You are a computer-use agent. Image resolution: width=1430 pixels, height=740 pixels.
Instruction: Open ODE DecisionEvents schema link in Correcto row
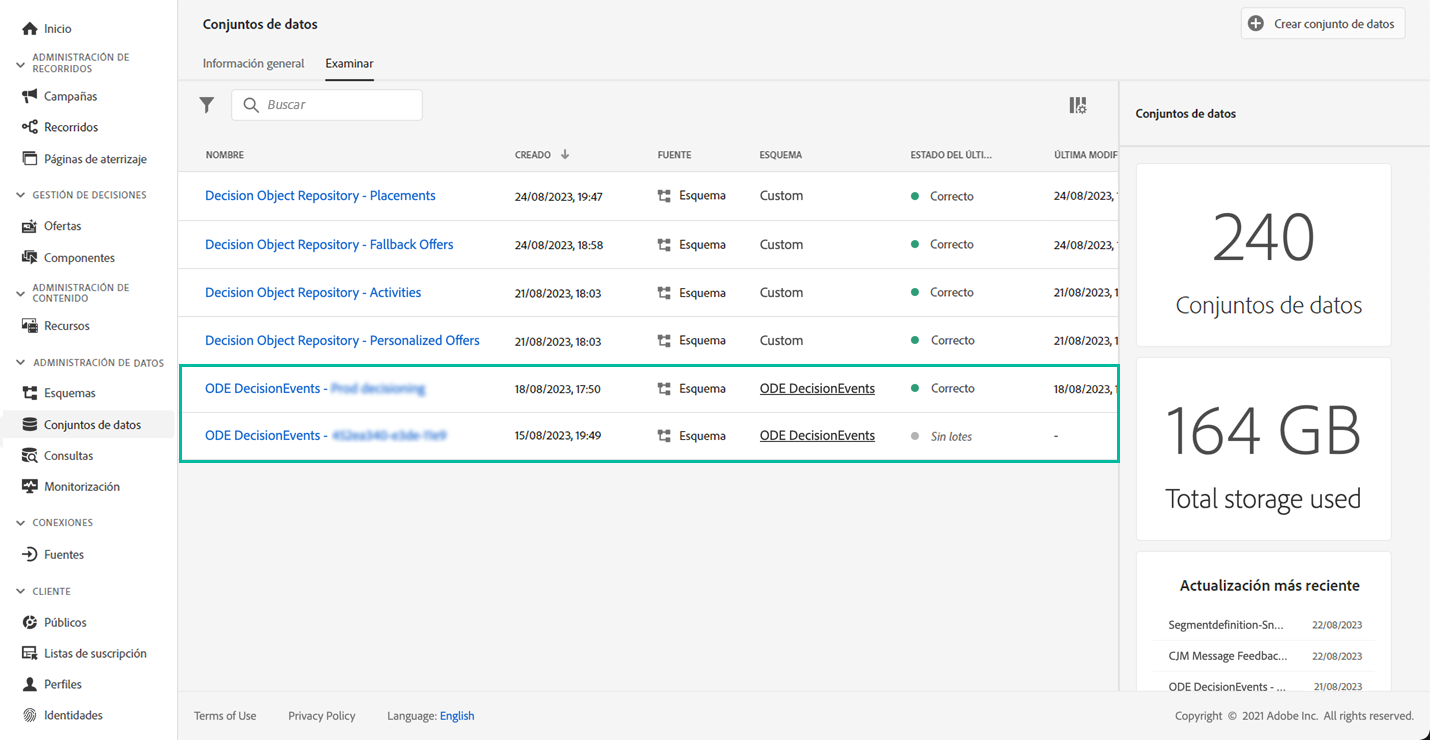[817, 389]
